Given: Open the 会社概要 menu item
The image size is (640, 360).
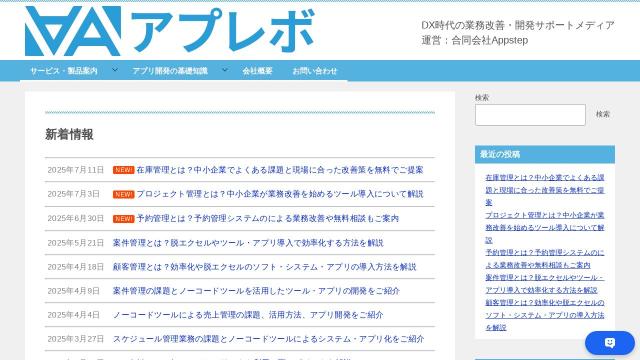Looking at the screenshot, I should pos(258,71).
